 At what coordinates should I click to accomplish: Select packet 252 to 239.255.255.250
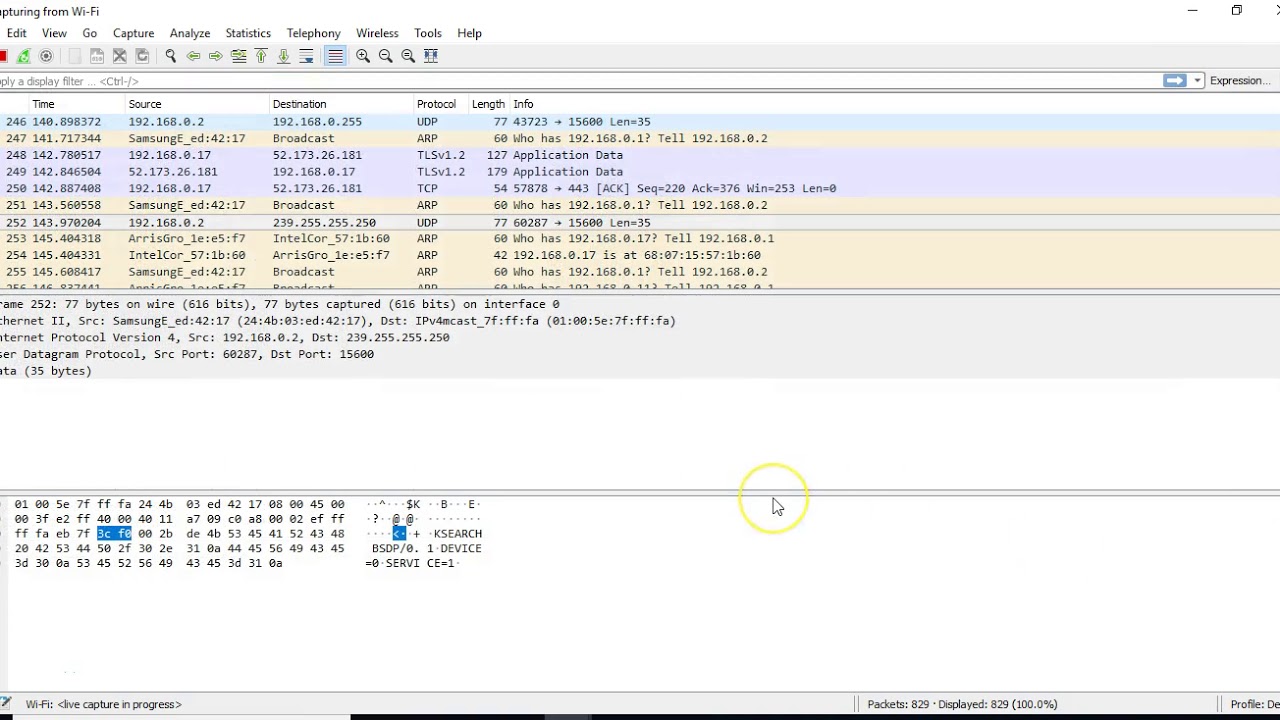640,222
